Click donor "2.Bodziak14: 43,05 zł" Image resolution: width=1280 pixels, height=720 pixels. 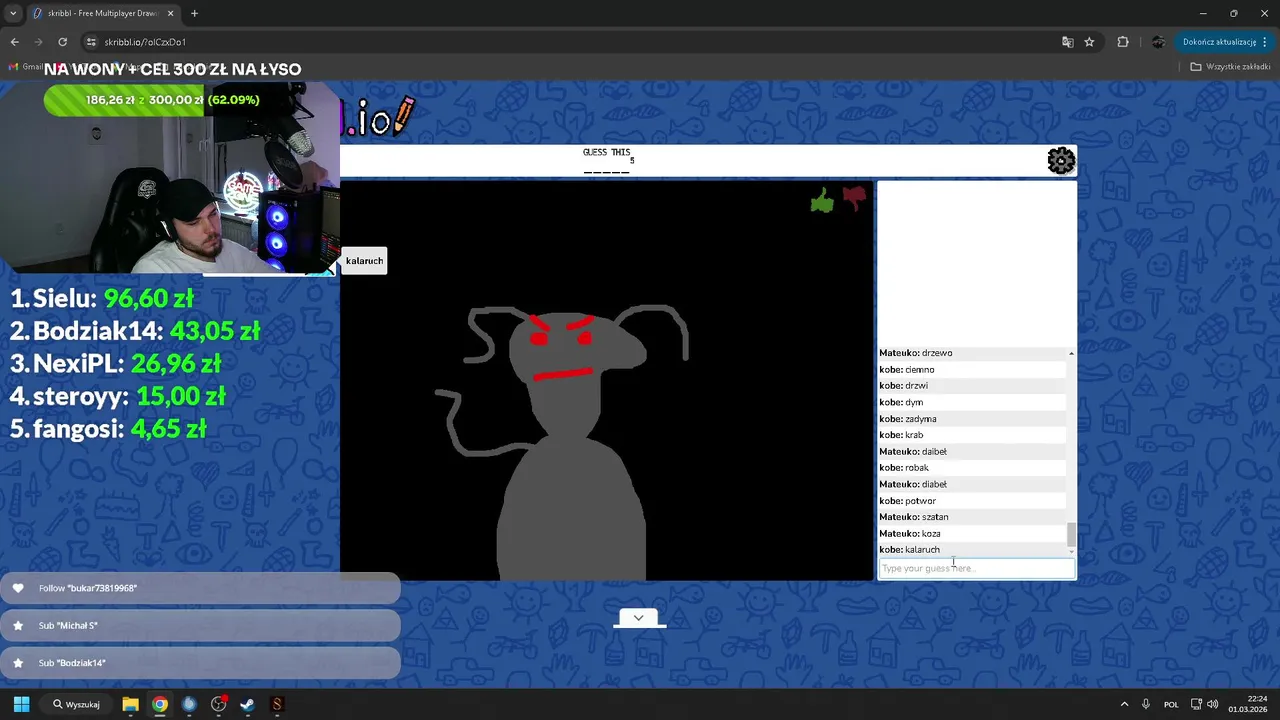click(x=135, y=331)
